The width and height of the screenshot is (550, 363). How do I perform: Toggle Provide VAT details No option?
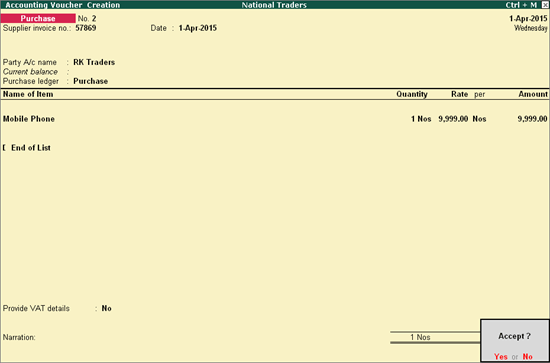click(107, 308)
